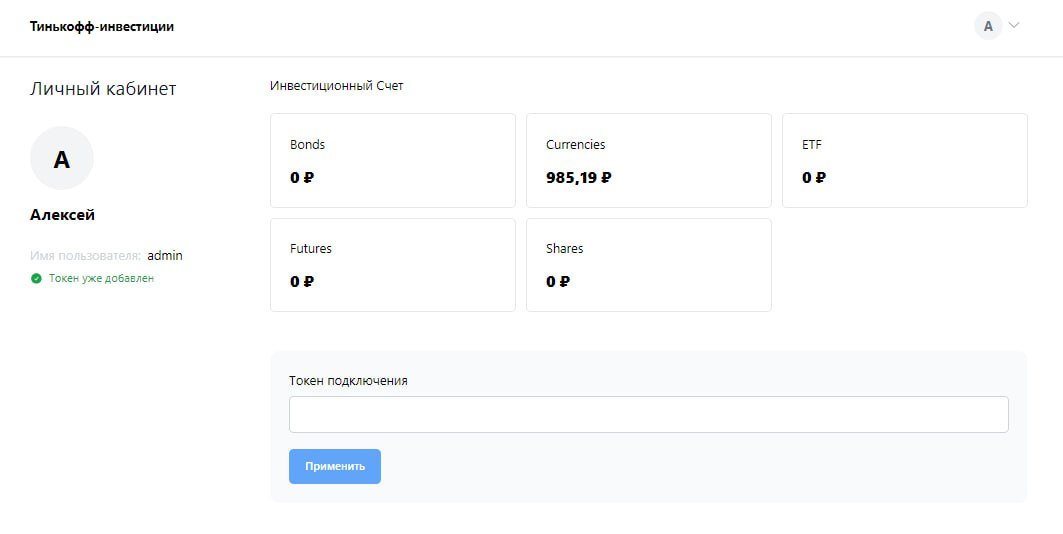Click the 985,19 ₽ currencies balance
Image resolution: width=1063 pixels, height=534 pixels.
coord(578,178)
